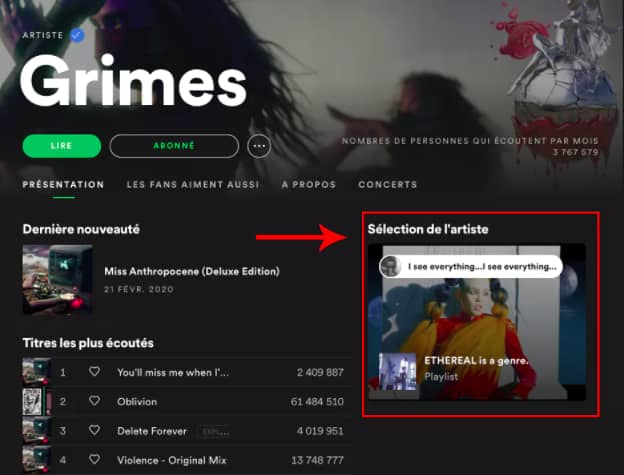Click the Miss Anthropocene (Deluxe Edition) title link

coord(192,271)
